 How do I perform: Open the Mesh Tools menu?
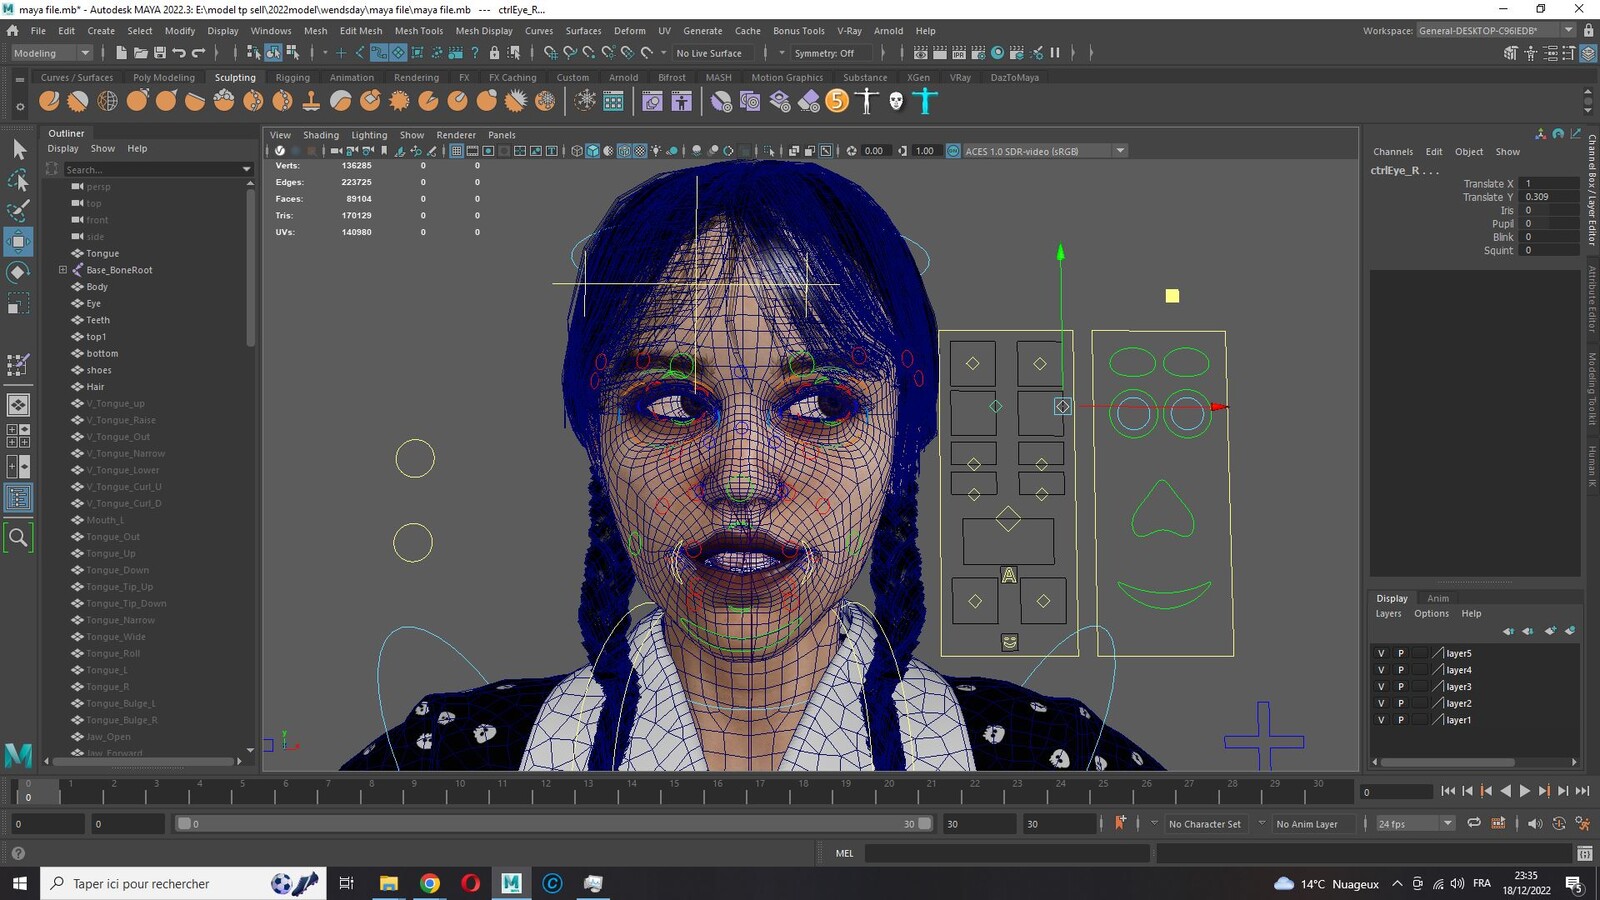[418, 31]
